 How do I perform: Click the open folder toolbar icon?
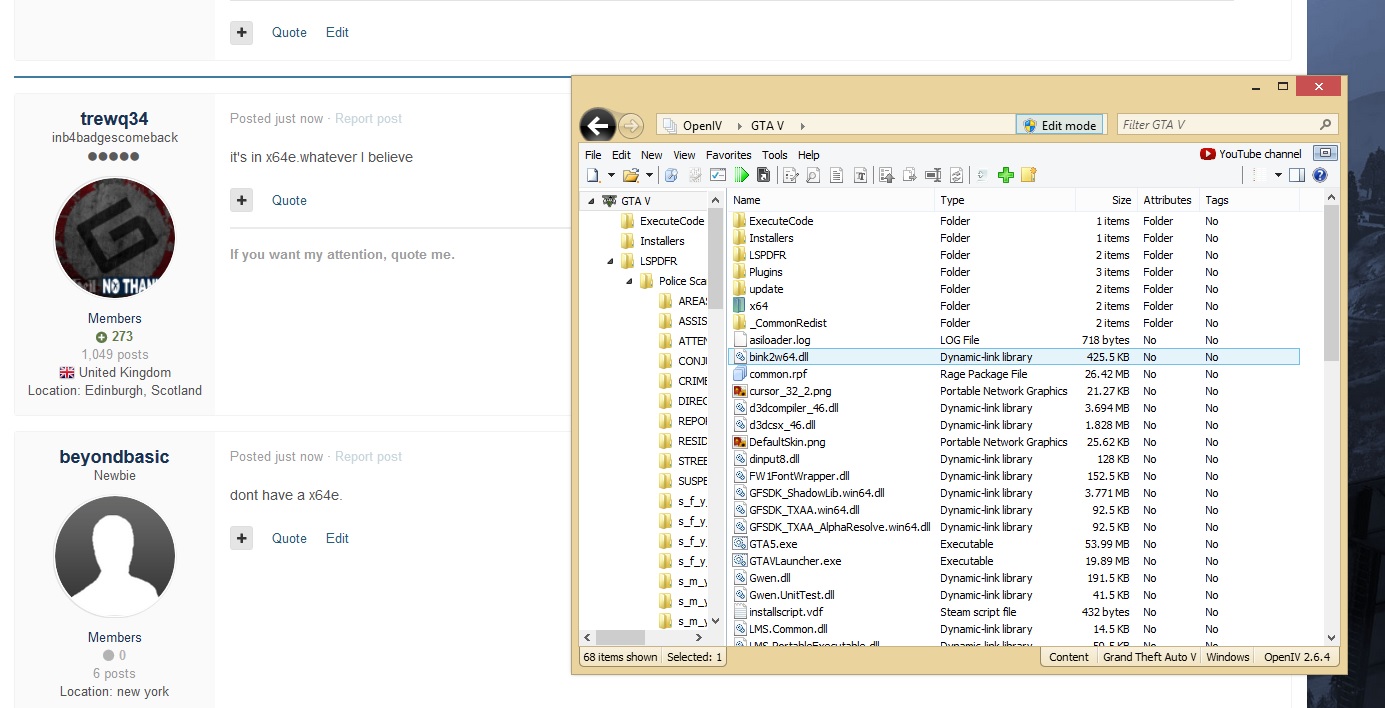[x=631, y=175]
